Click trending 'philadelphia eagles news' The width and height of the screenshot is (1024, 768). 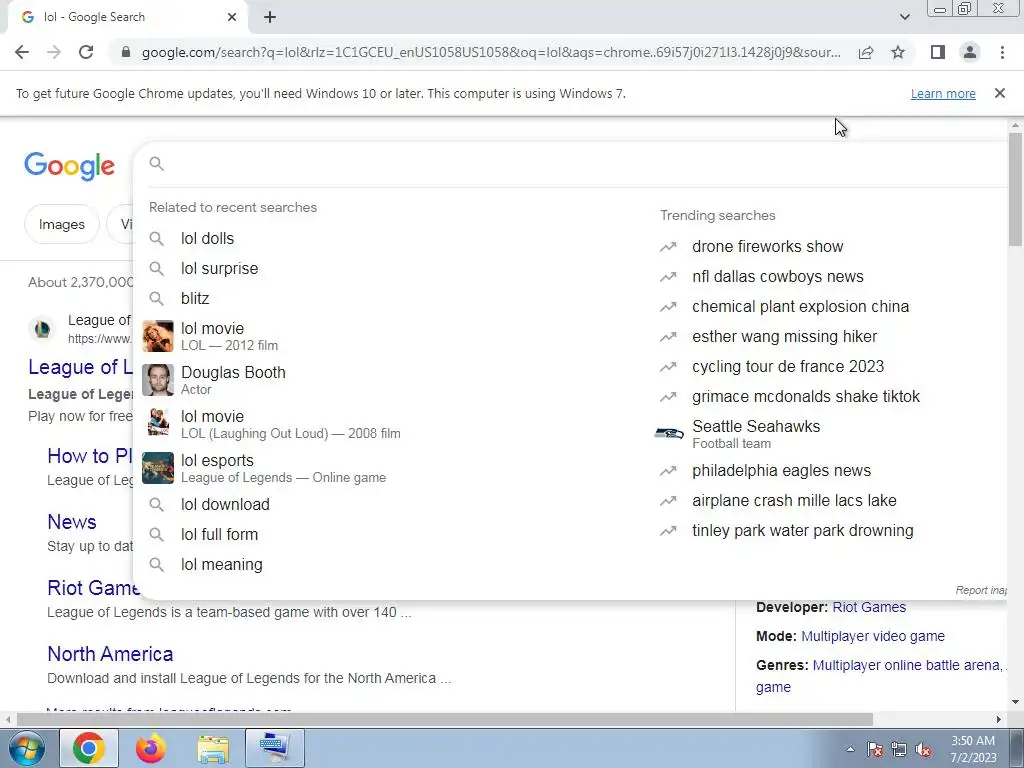782,470
